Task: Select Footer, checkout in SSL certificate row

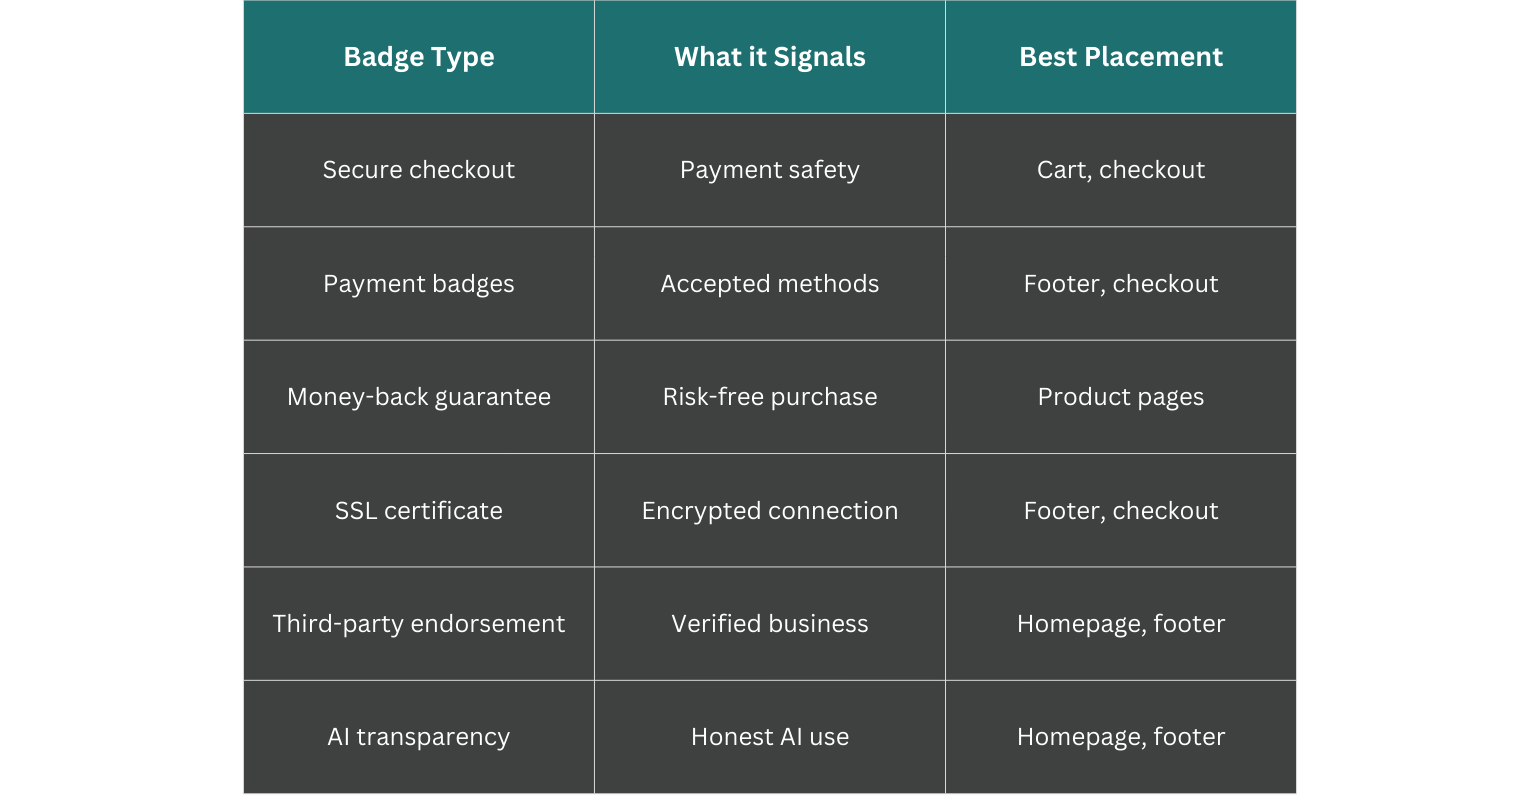Action: pyautogui.click(x=1121, y=511)
